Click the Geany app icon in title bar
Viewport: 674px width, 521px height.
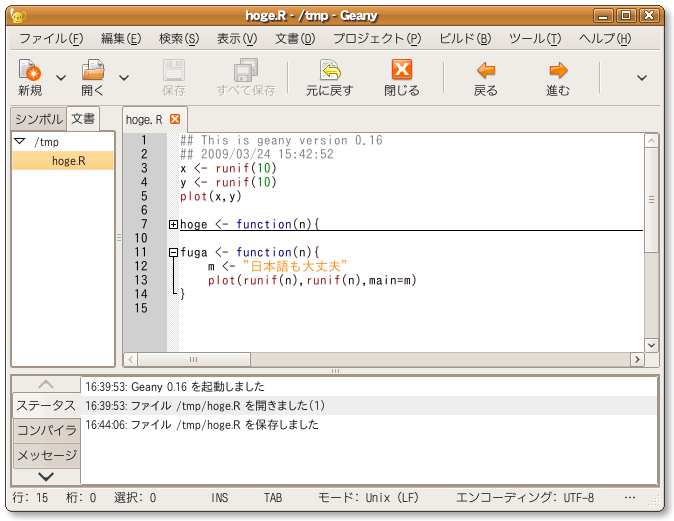(x=17, y=15)
